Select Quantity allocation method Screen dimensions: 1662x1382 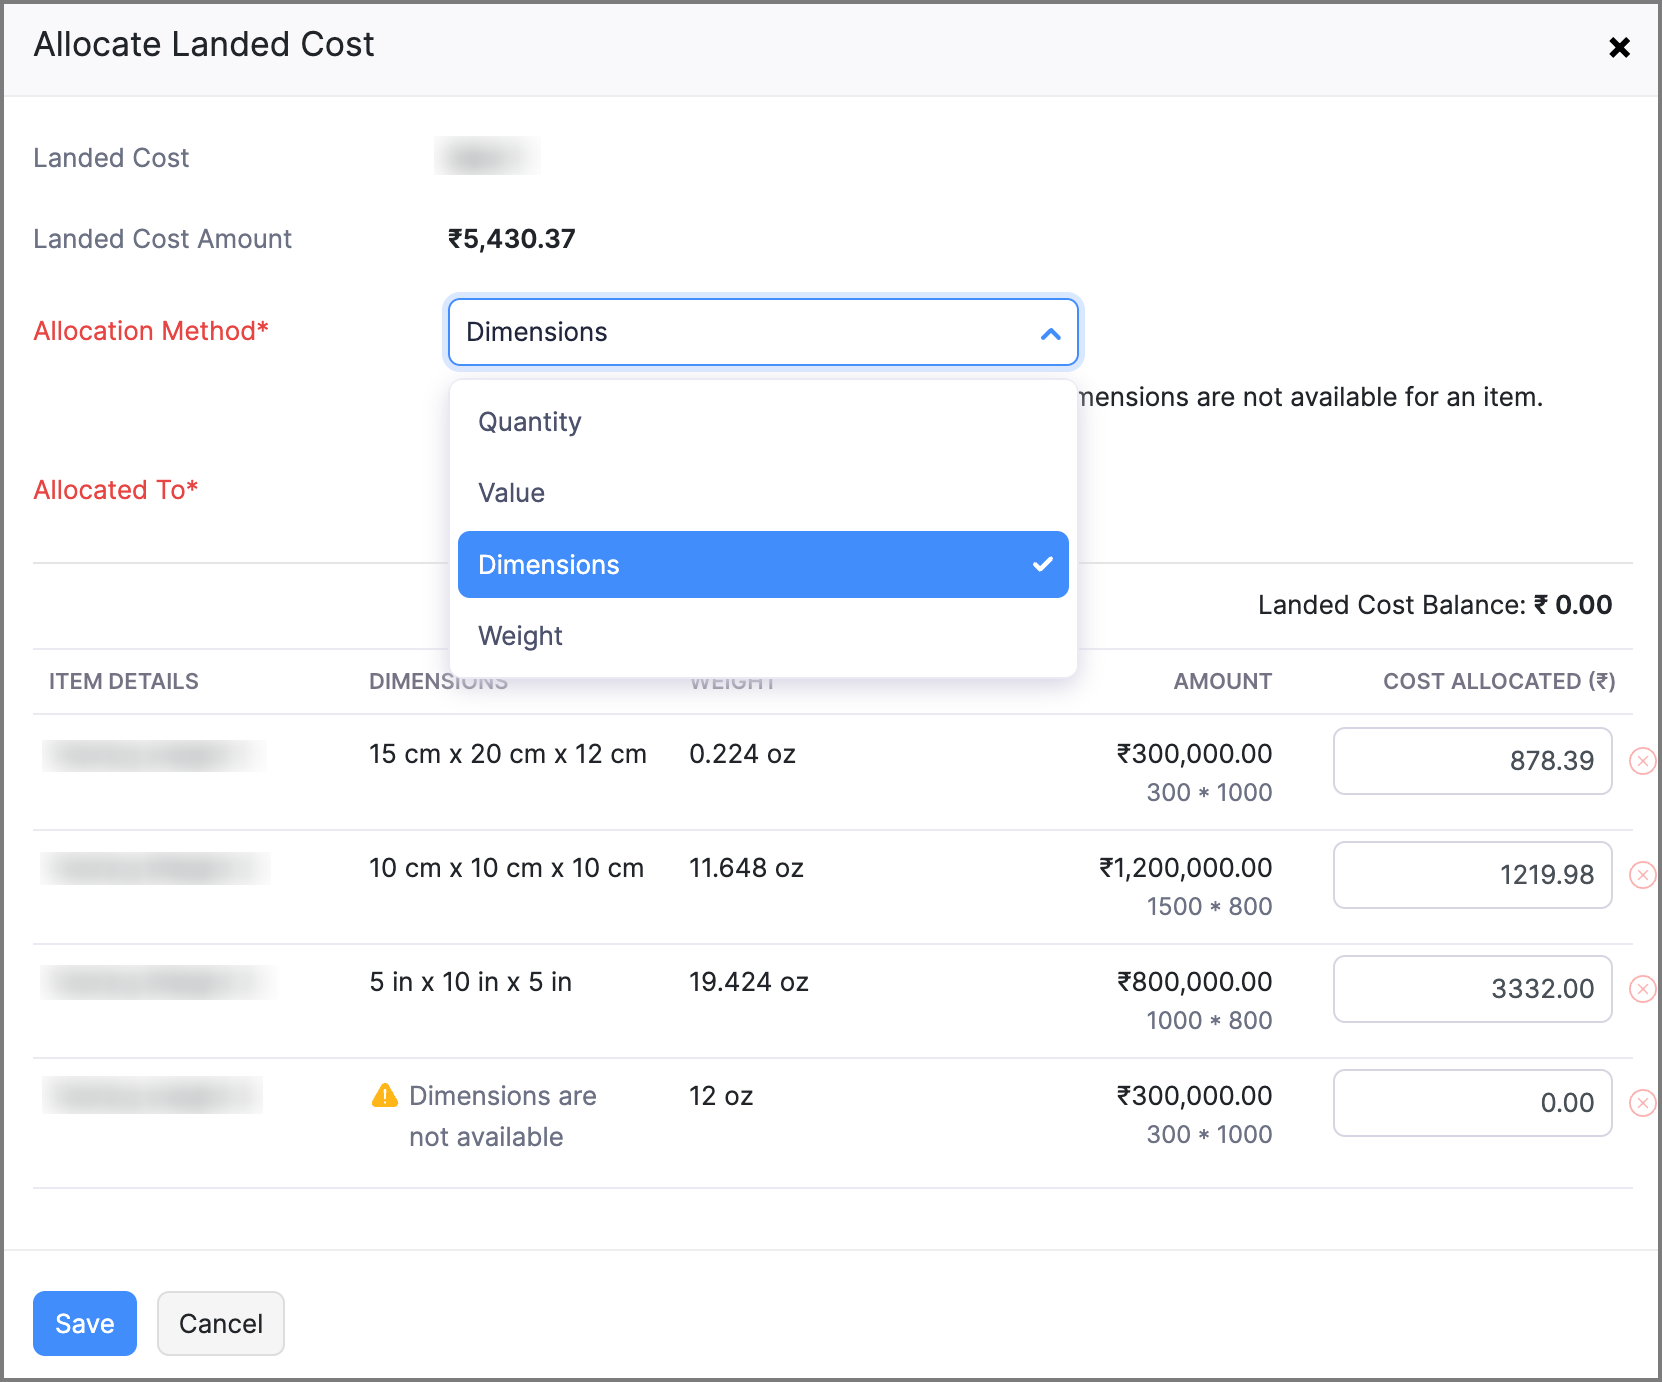(x=530, y=422)
